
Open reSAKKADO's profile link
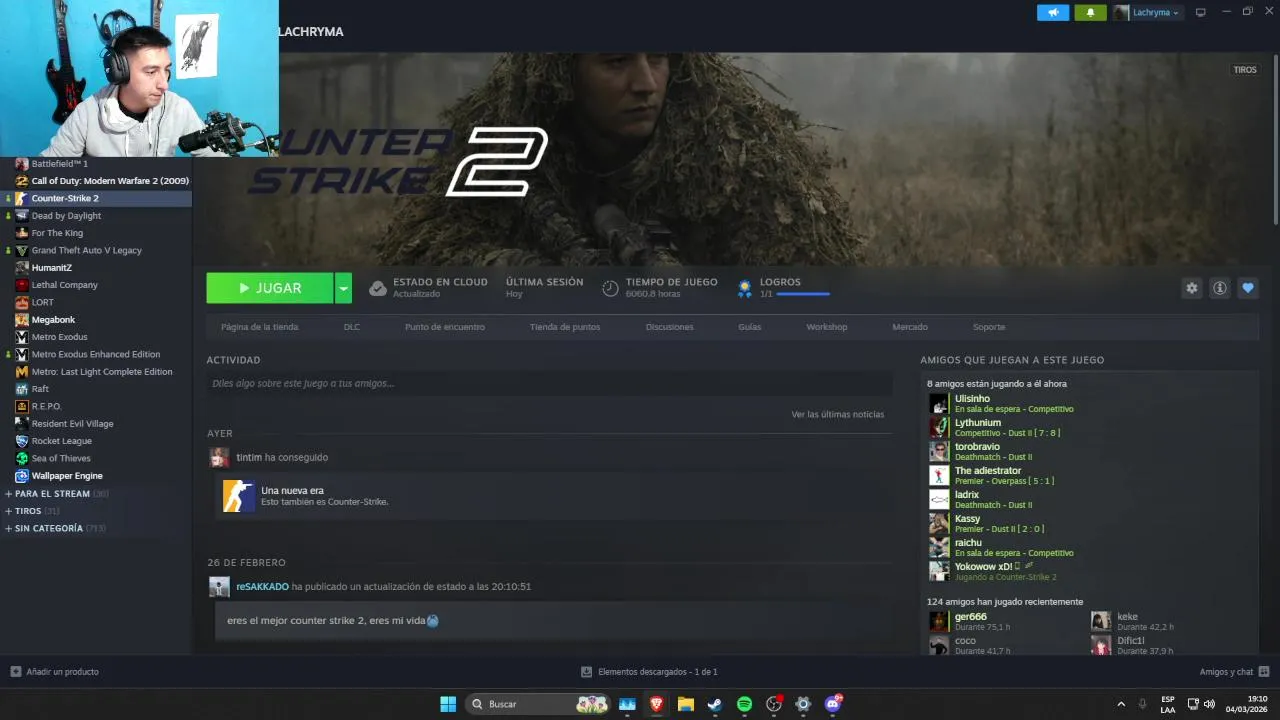coord(262,587)
